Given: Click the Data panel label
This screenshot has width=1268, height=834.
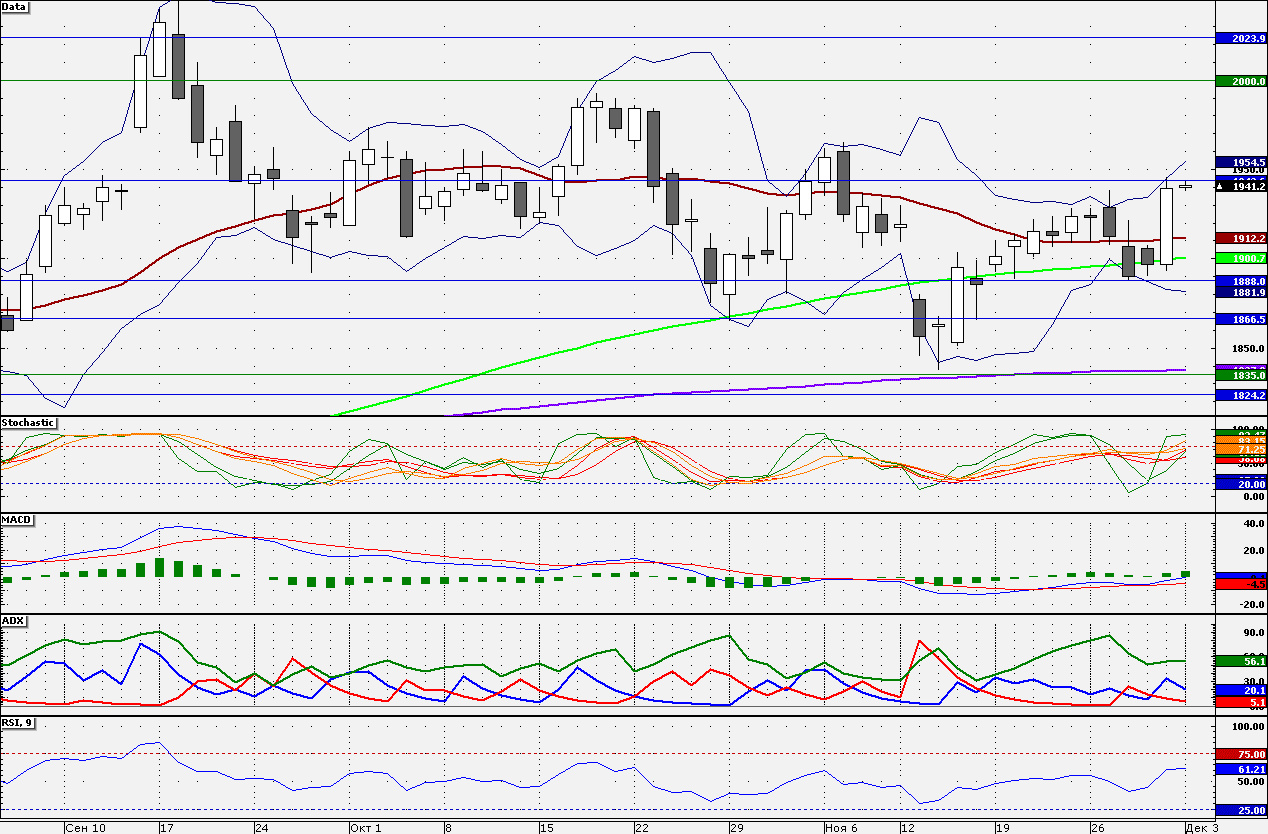Looking at the screenshot, I should (x=15, y=6).
